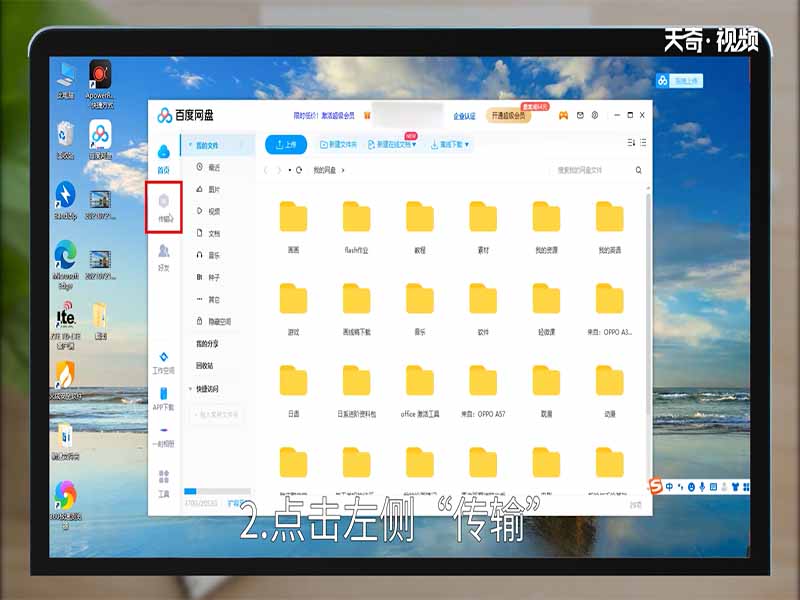Click the game controller icon in title bar
The image size is (800, 600).
[562, 115]
